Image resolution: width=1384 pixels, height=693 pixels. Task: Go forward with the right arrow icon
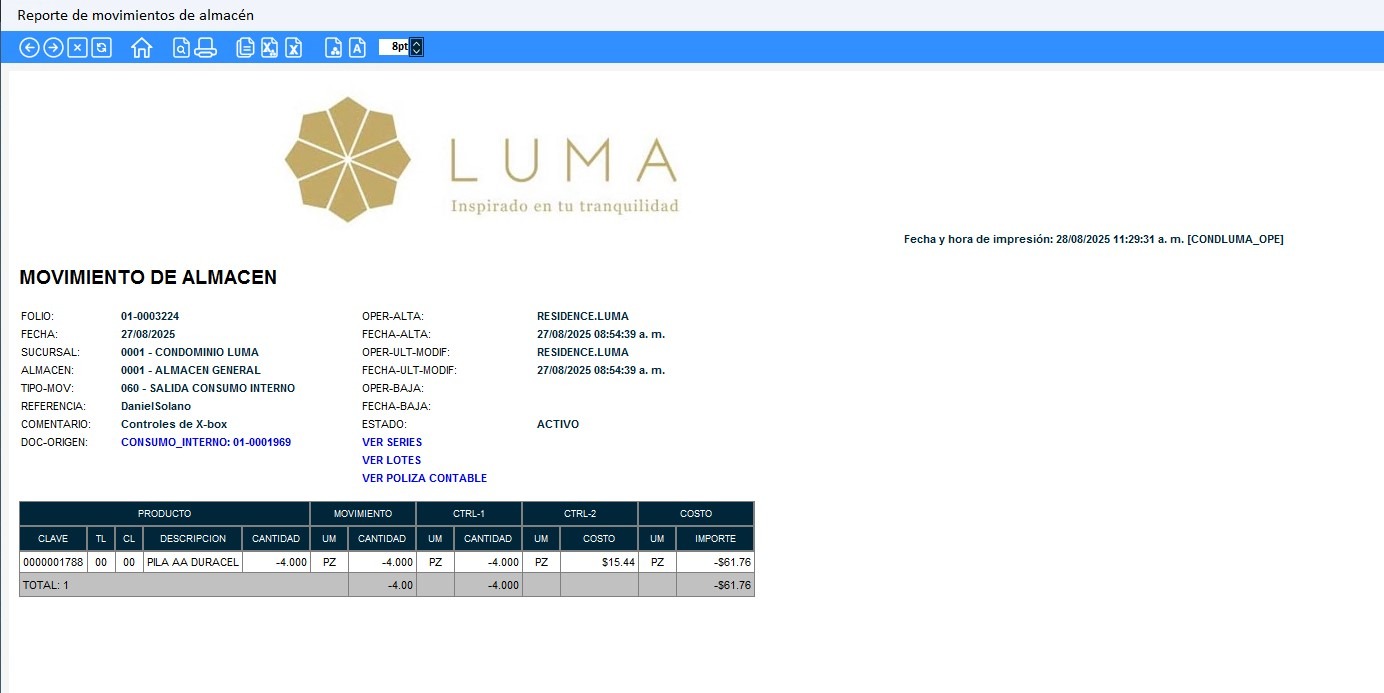53,47
